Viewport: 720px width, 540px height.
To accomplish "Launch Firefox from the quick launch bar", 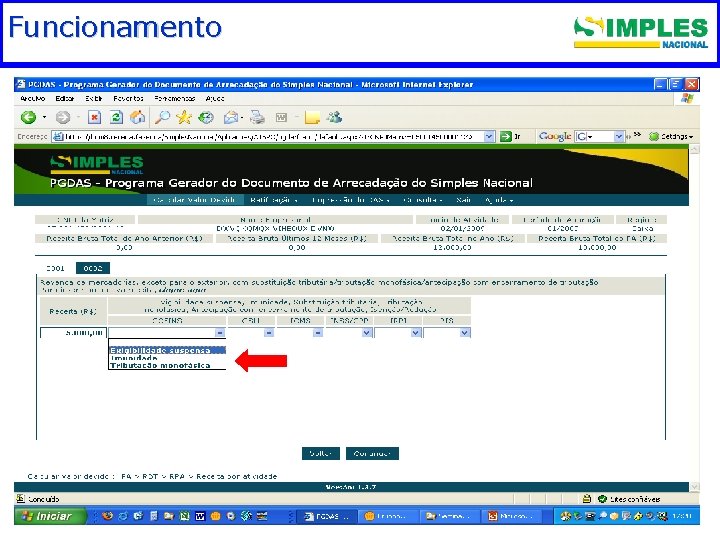I will [107, 516].
